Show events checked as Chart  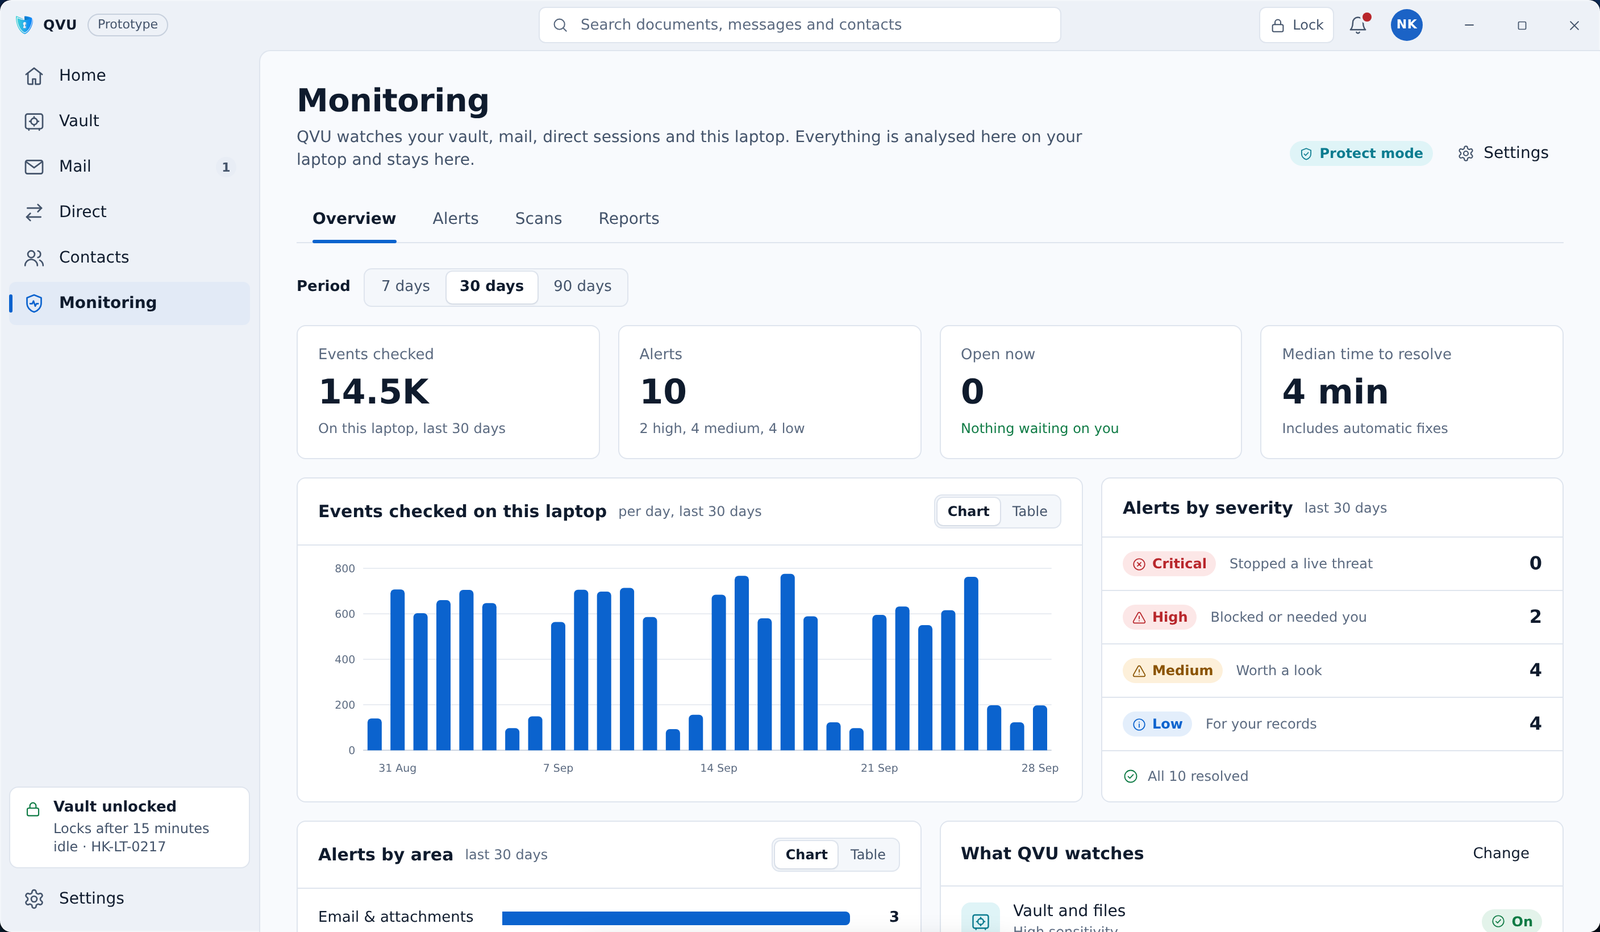click(x=968, y=512)
